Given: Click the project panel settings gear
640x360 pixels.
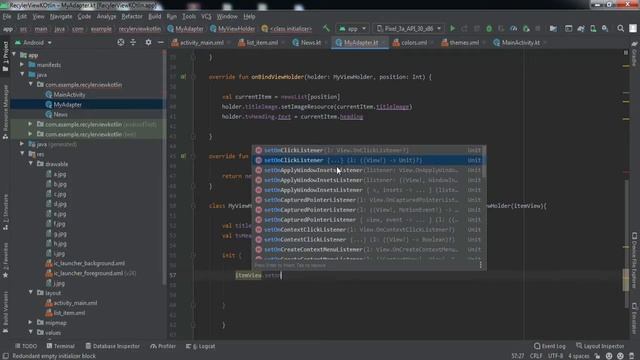Looking at the screenshot, I should (148, 42).
